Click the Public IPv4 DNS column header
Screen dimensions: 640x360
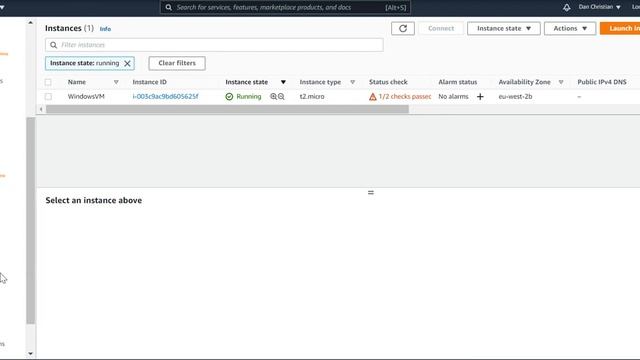point(602,82)
